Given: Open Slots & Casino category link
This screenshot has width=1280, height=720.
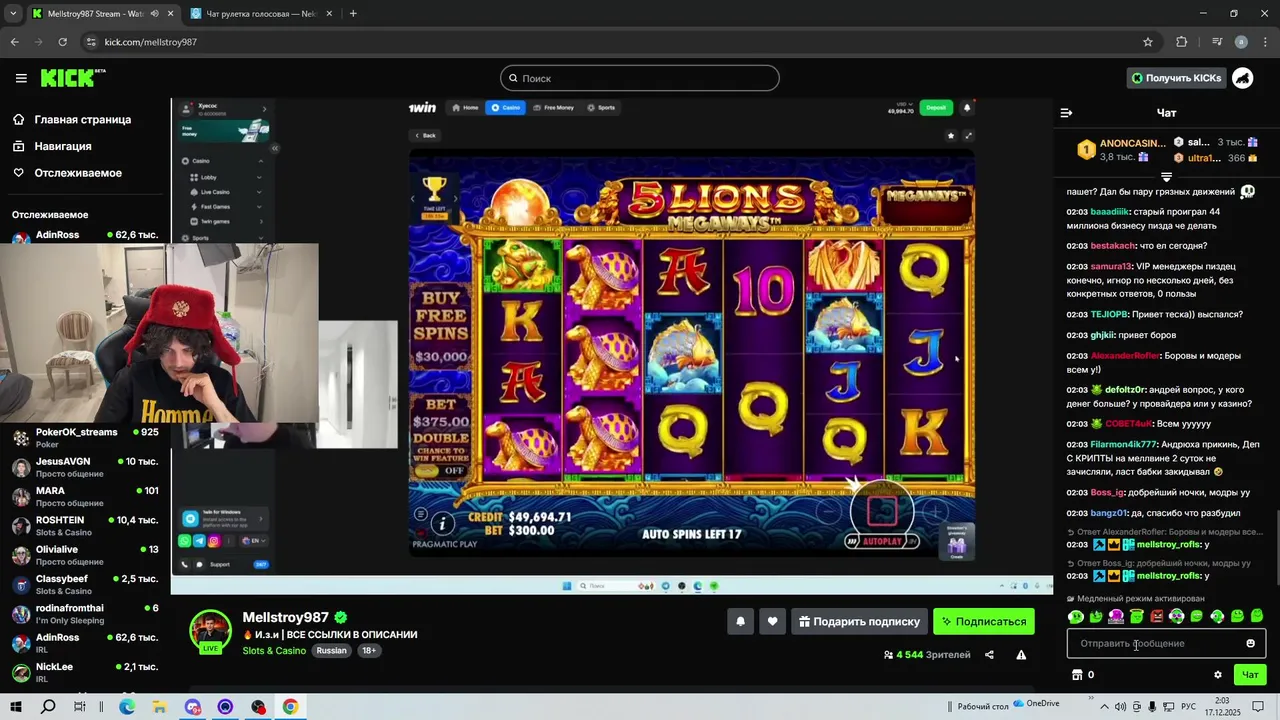Looking at the screenshot, I should [x=274, y=651].
